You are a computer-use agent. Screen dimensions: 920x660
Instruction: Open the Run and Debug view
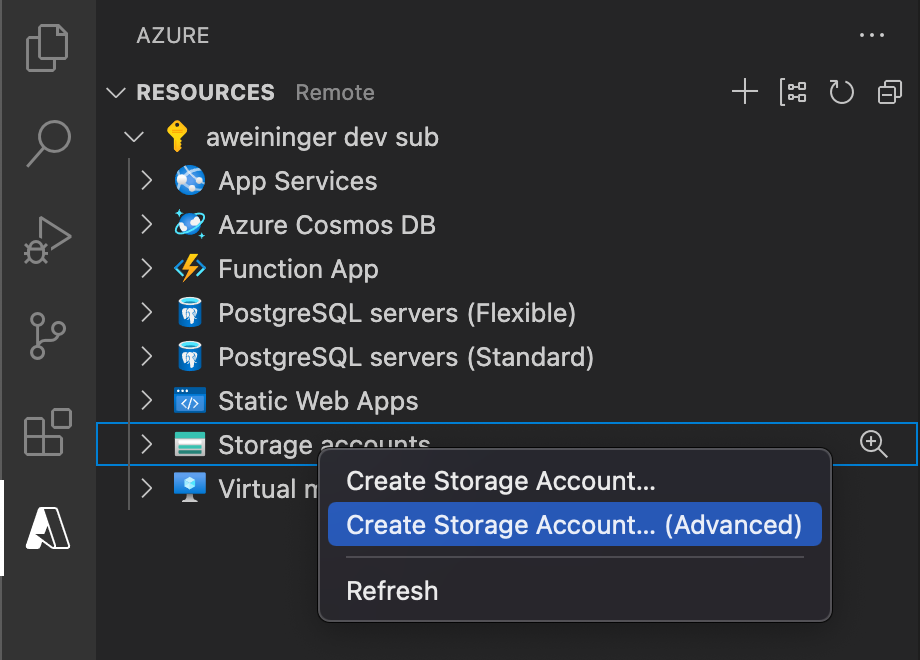47,240
